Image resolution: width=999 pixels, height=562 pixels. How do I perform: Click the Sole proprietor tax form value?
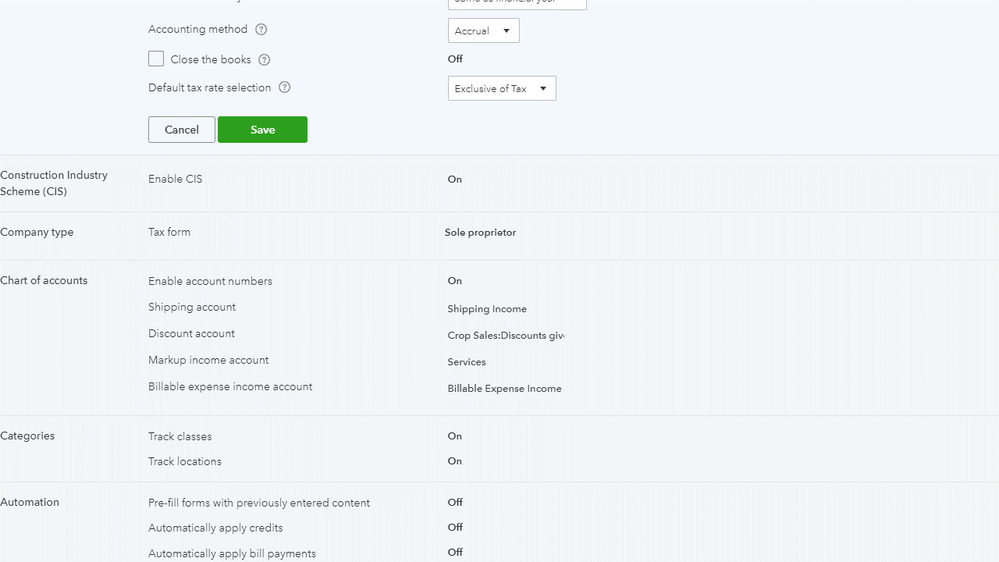480,232
